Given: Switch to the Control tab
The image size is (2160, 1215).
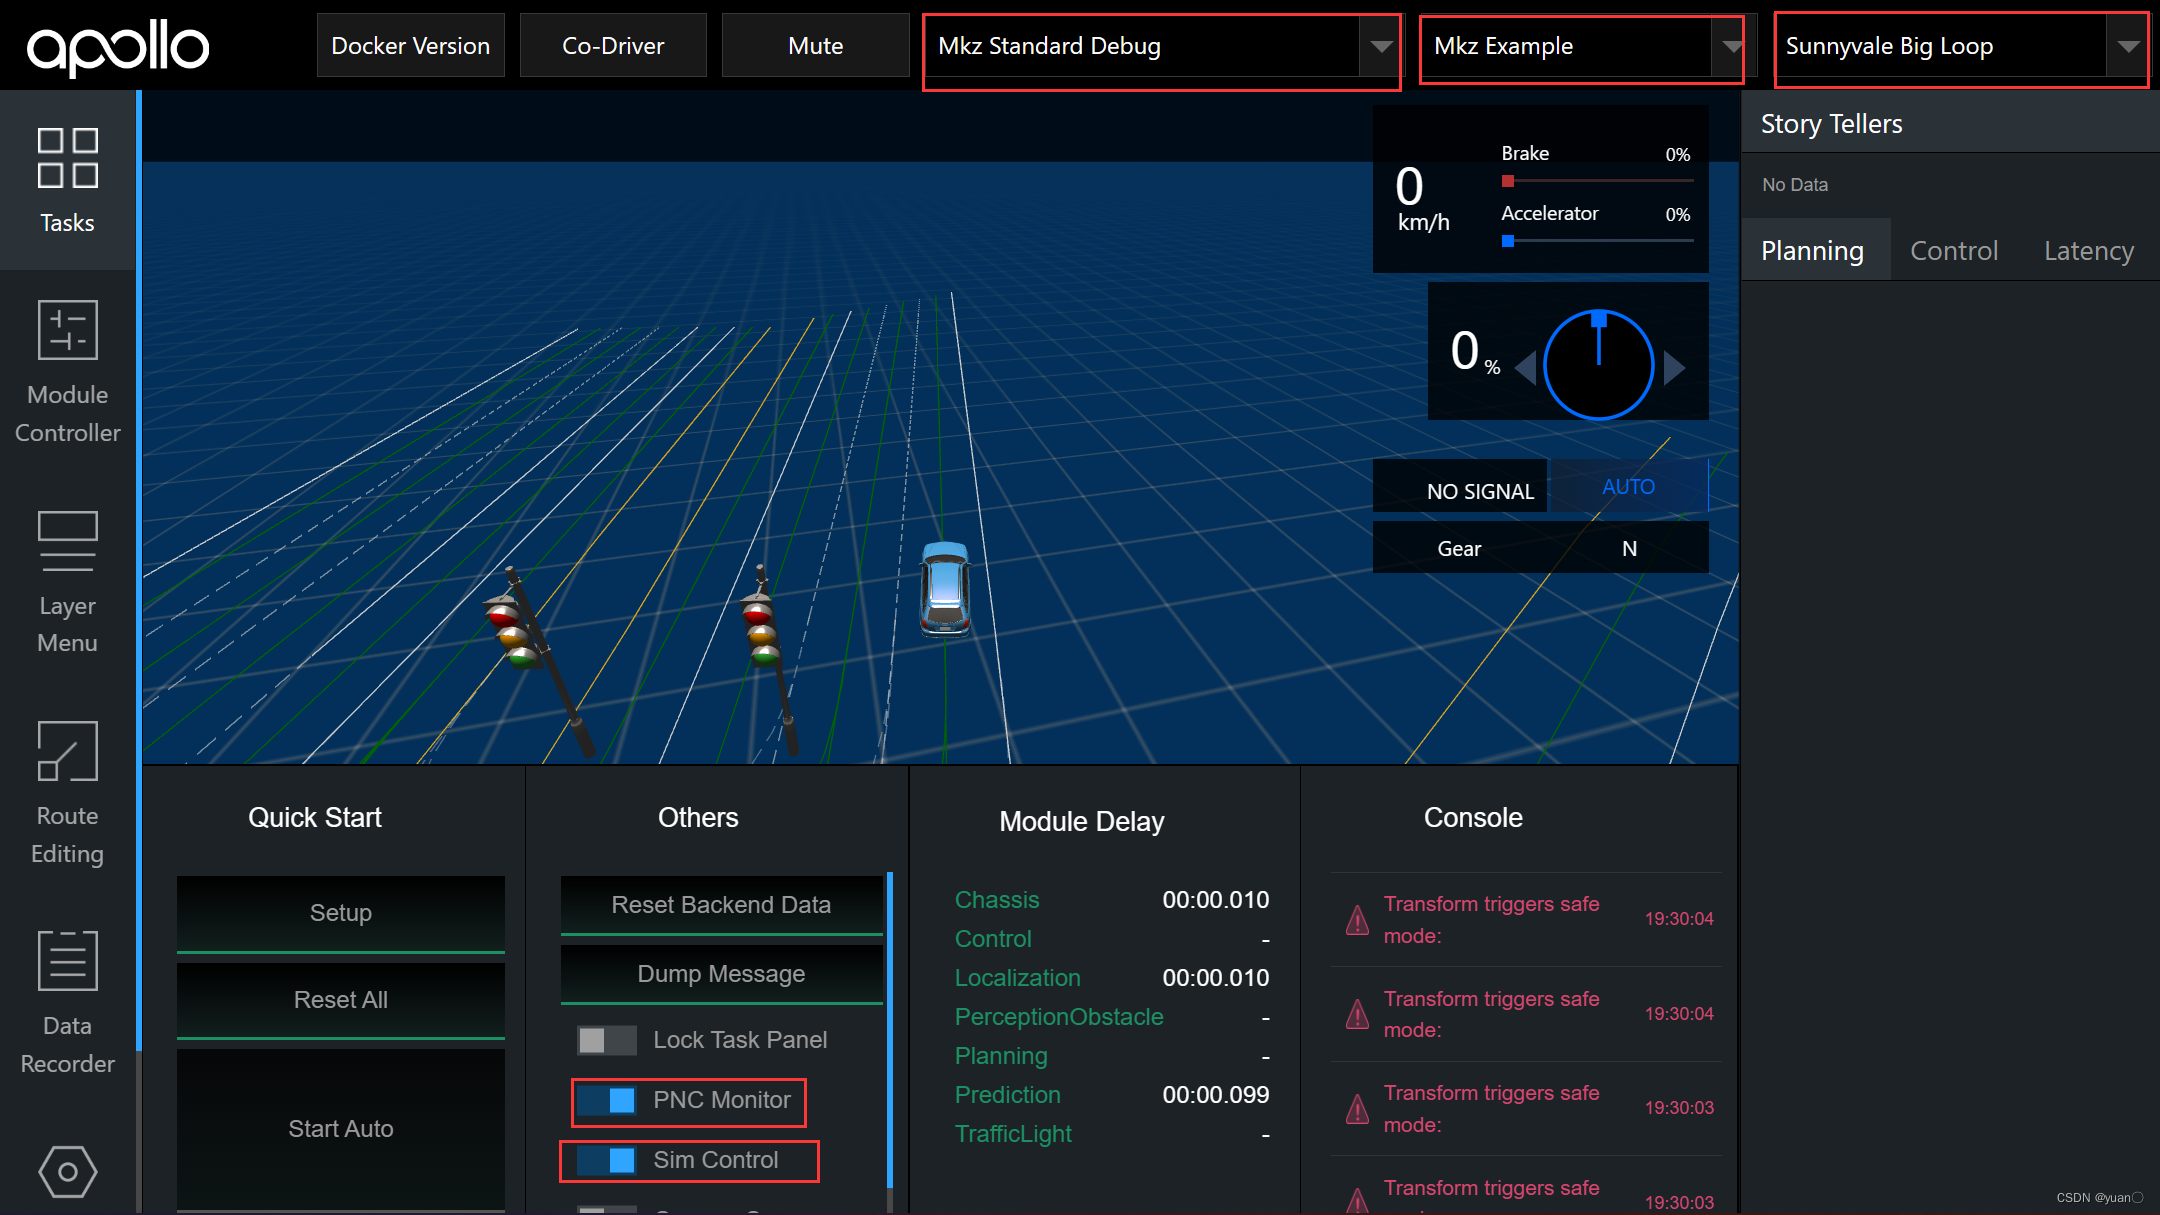Looking at the screenshot, I should click(x=1954, y=250).
